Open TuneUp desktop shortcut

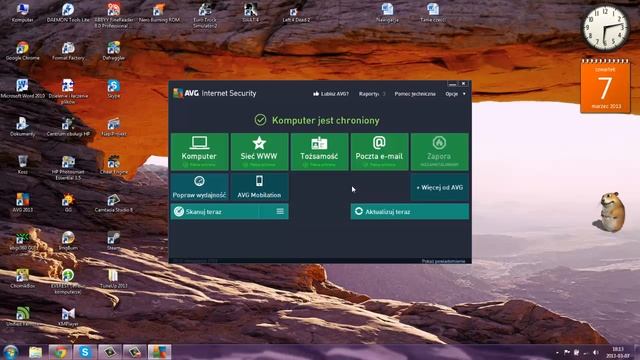pos(113,278)
